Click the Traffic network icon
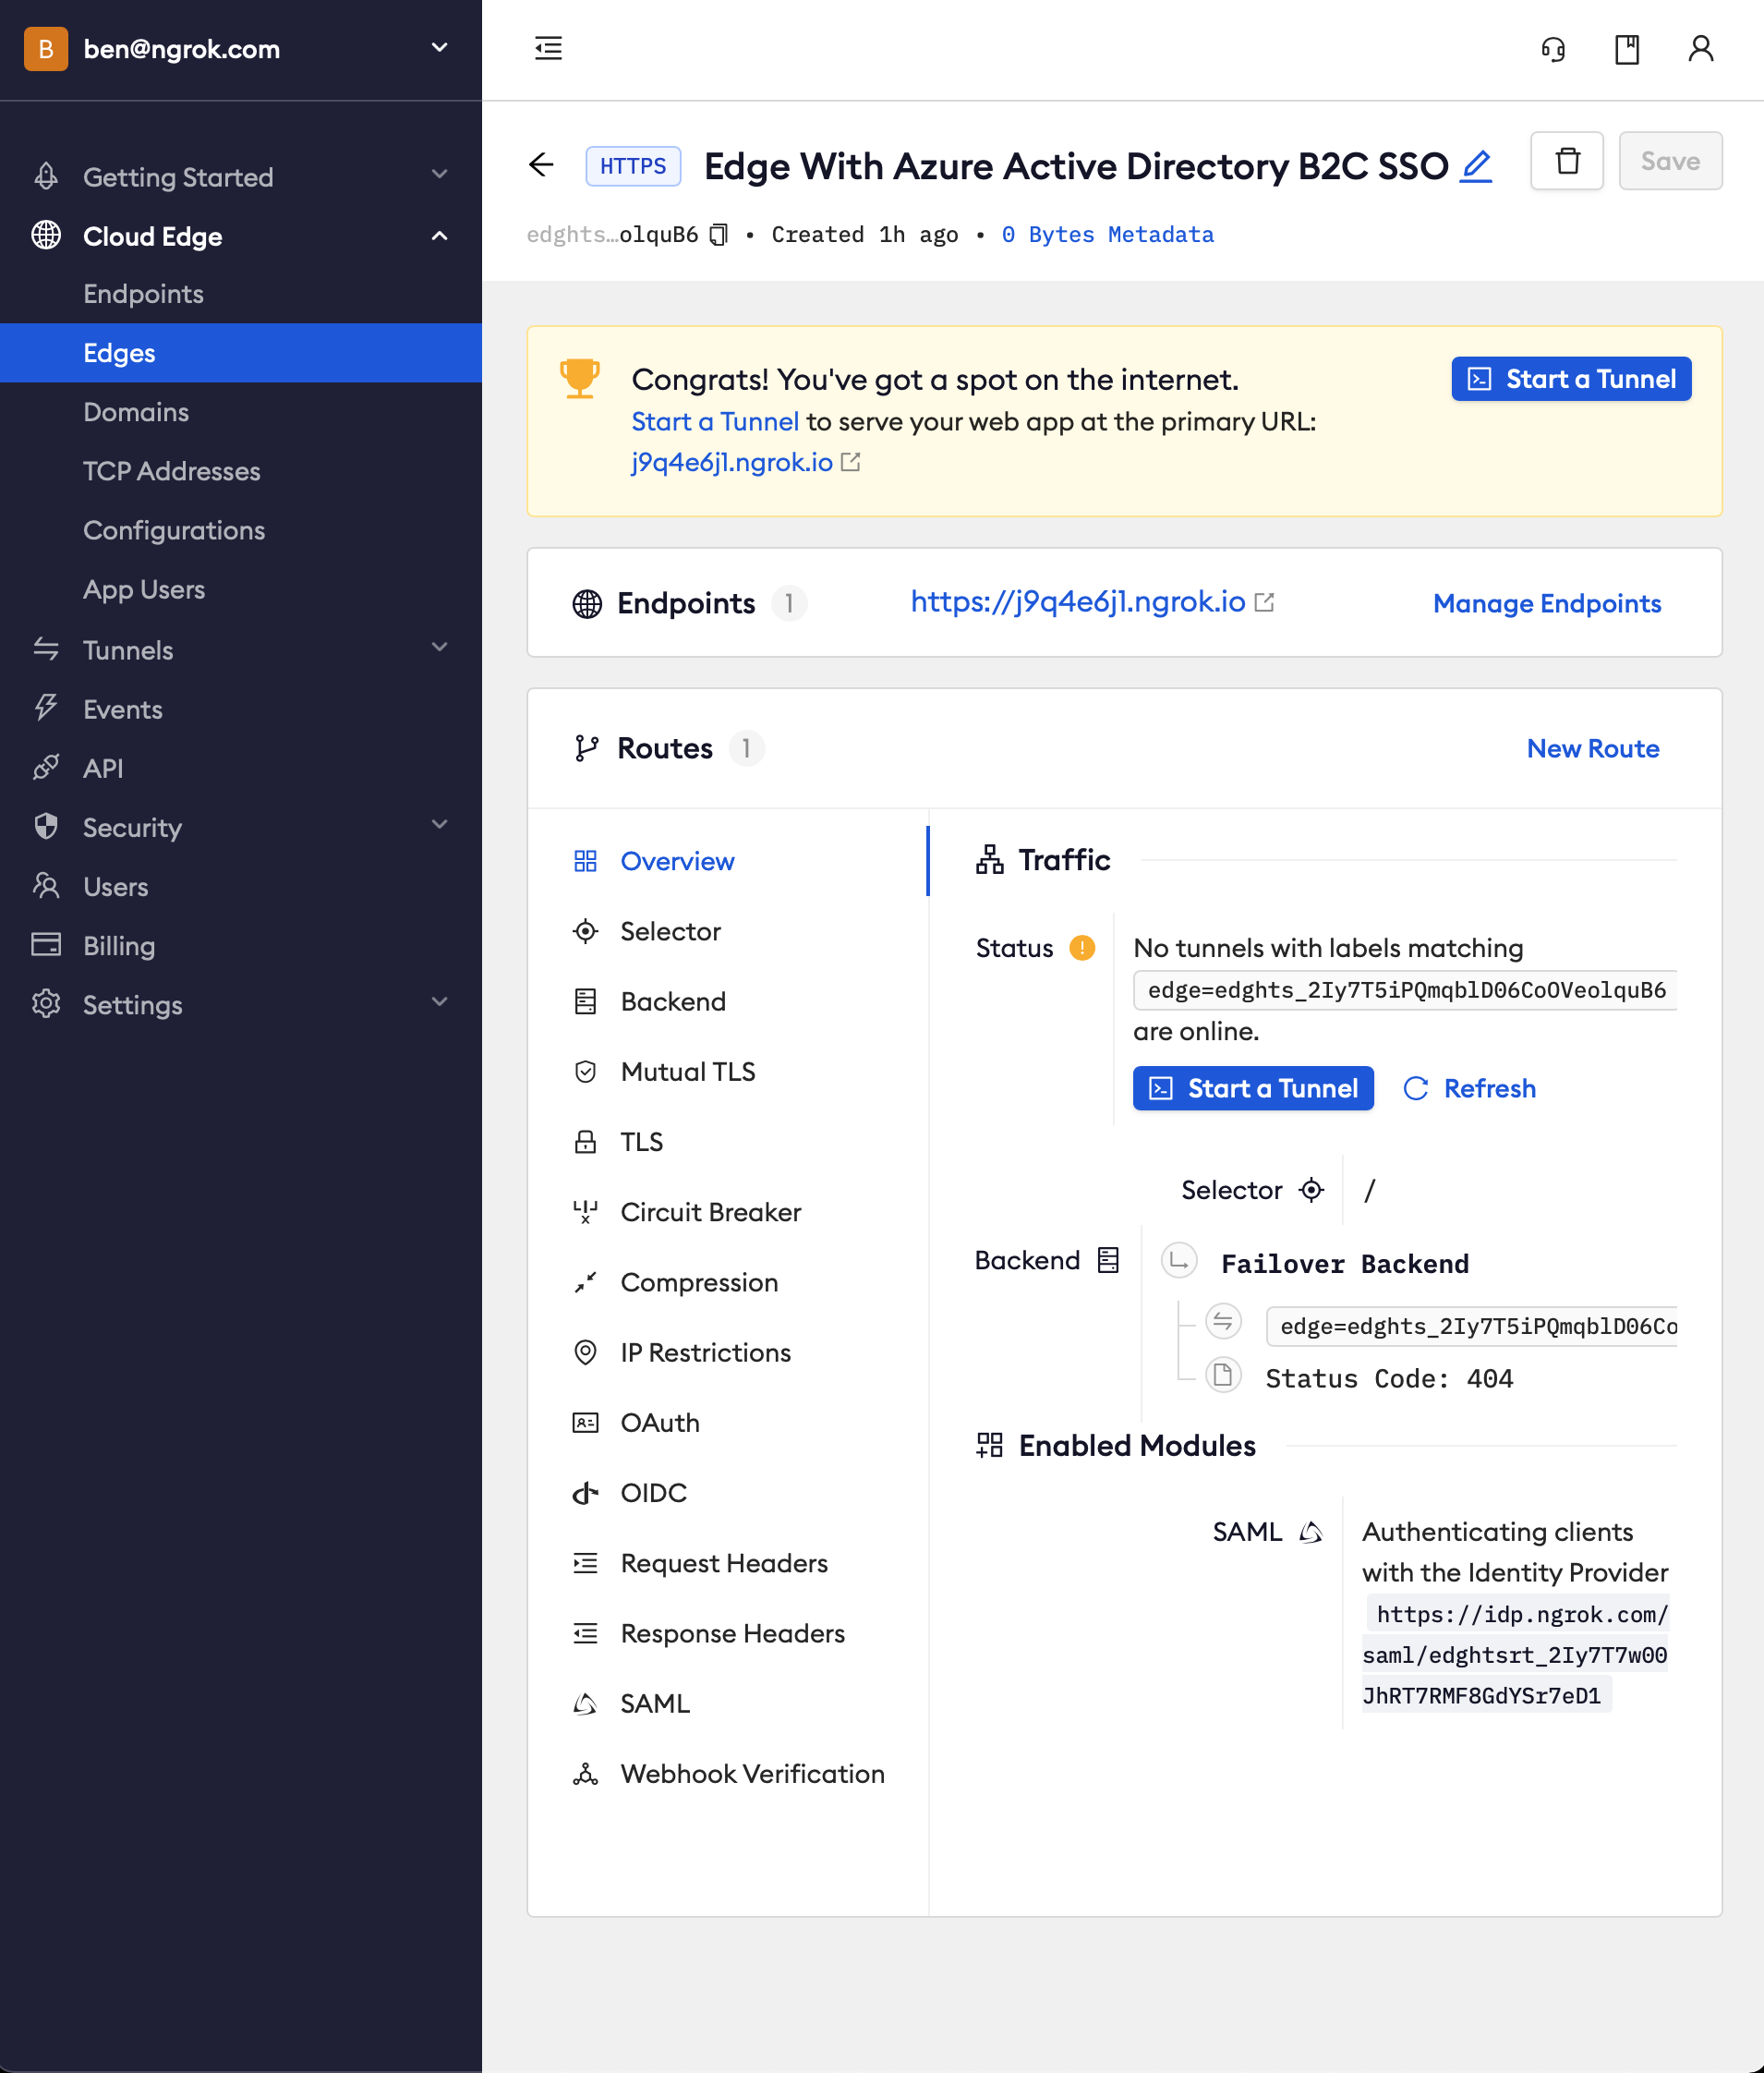1764x2073 pixels. point(990,860)
